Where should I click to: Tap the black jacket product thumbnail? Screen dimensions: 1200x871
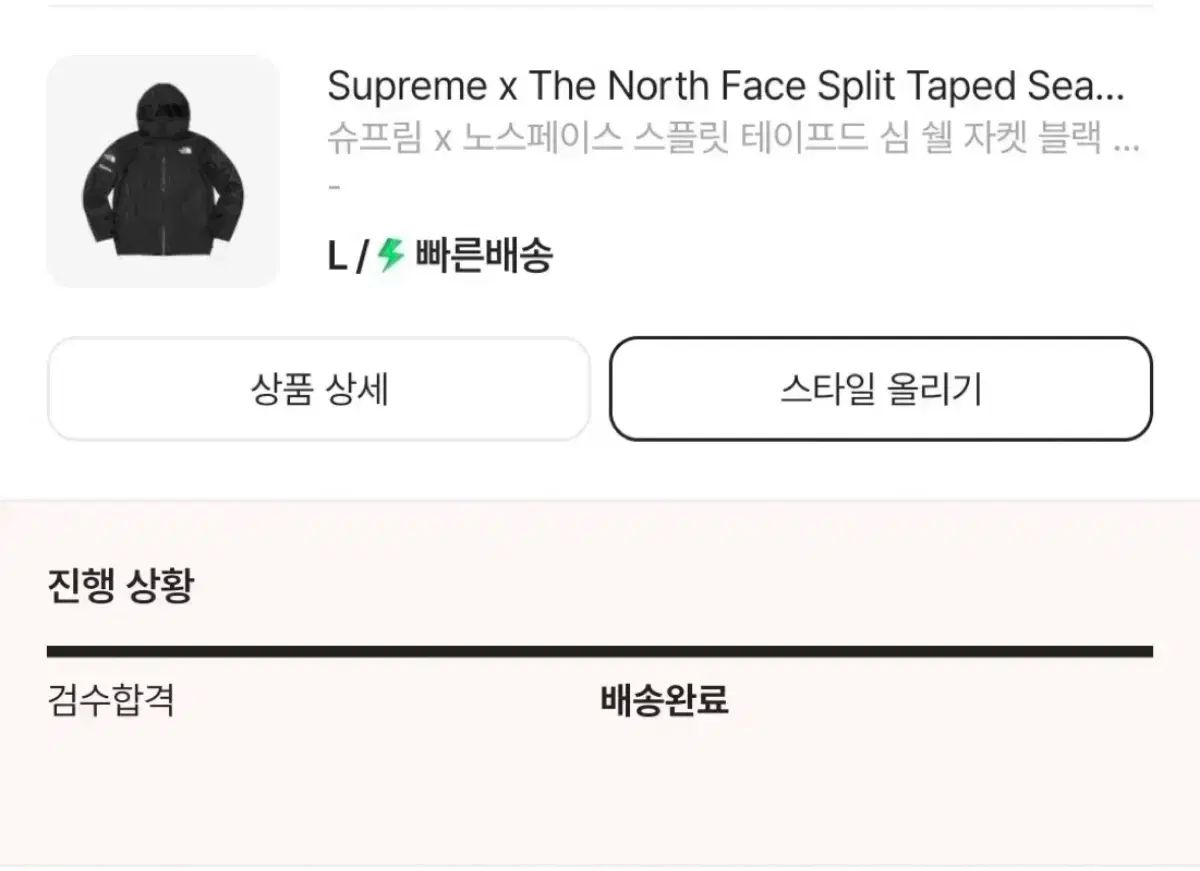tap(163, 171)
